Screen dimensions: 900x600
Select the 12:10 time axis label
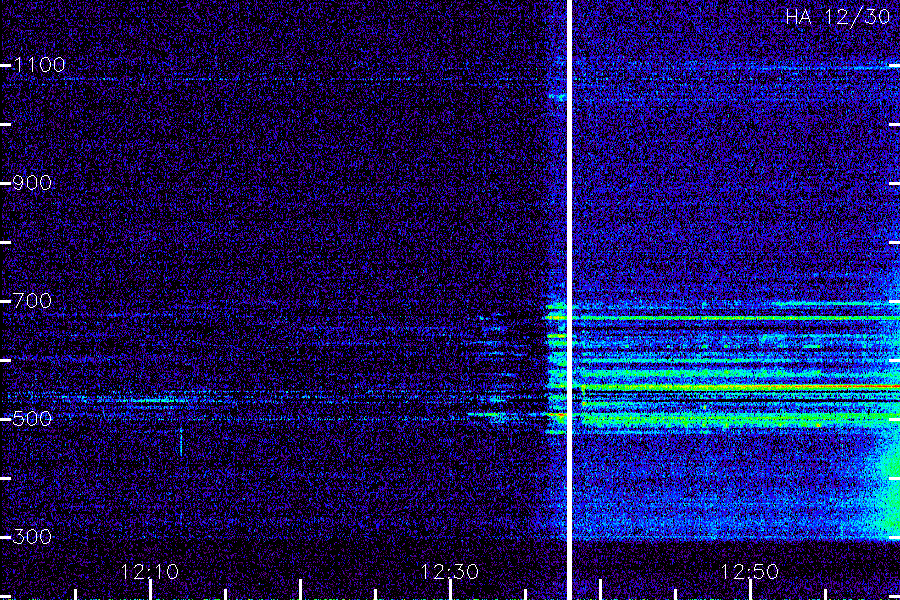(150, 572)
